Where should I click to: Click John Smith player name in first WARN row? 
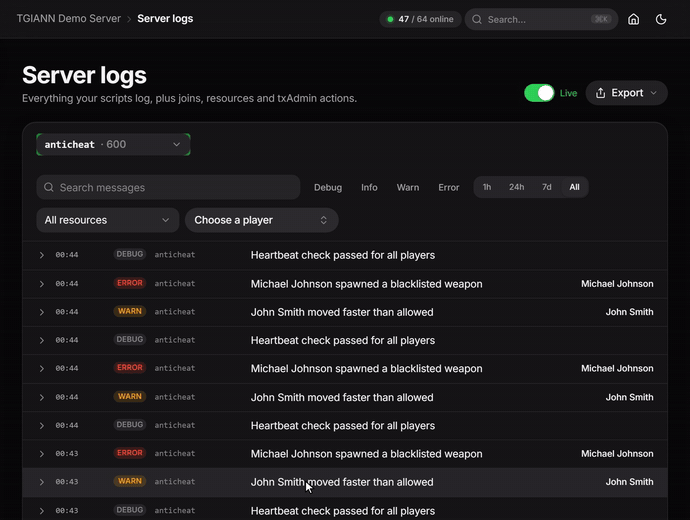pyautogui.click(x=629, y=312)
